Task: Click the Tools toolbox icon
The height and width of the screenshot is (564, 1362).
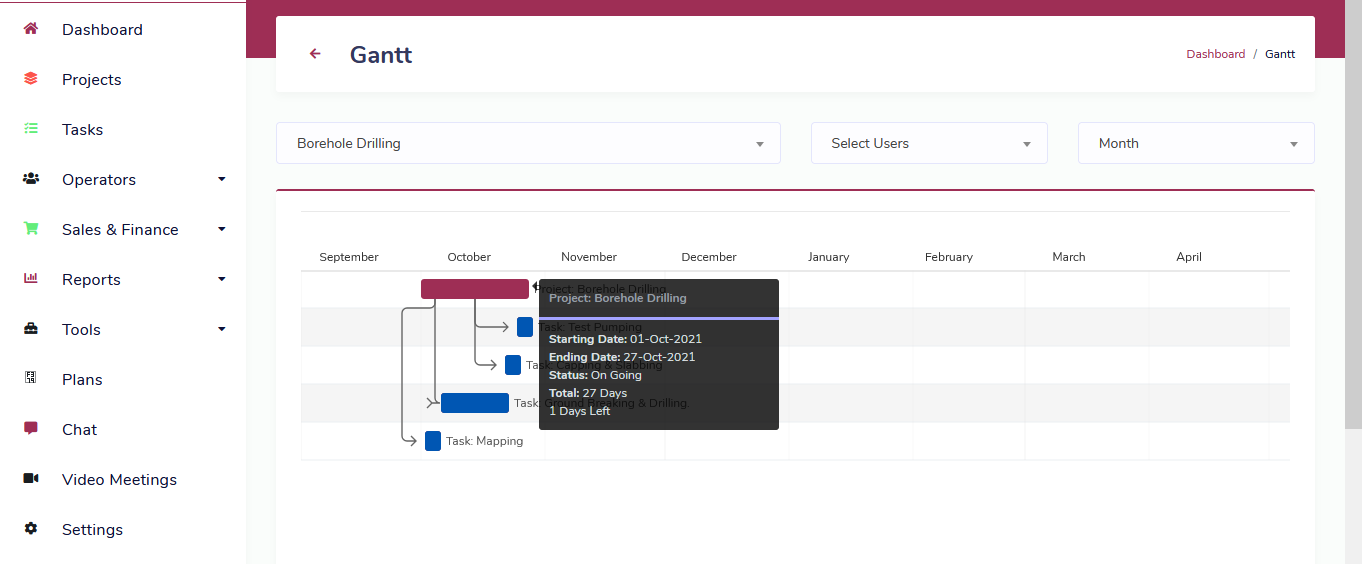Action: click(x=31, y=329)
